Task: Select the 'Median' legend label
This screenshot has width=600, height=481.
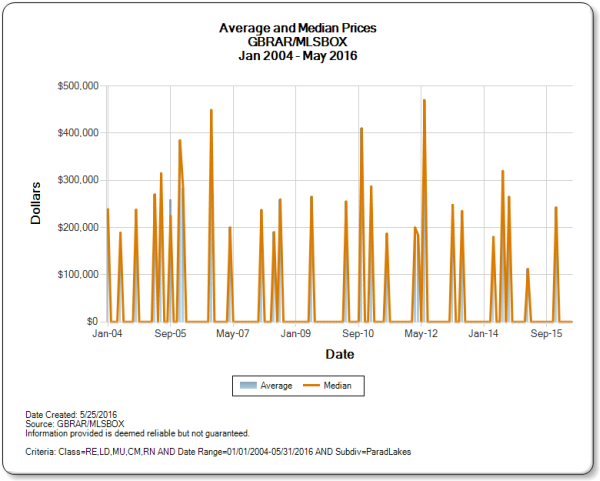Action: point(338,385)
